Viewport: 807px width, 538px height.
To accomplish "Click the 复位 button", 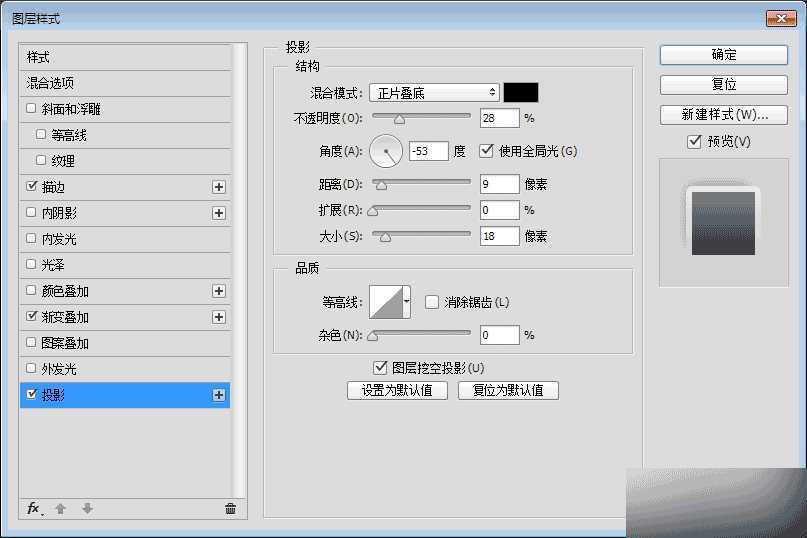I will coord(724,84).
